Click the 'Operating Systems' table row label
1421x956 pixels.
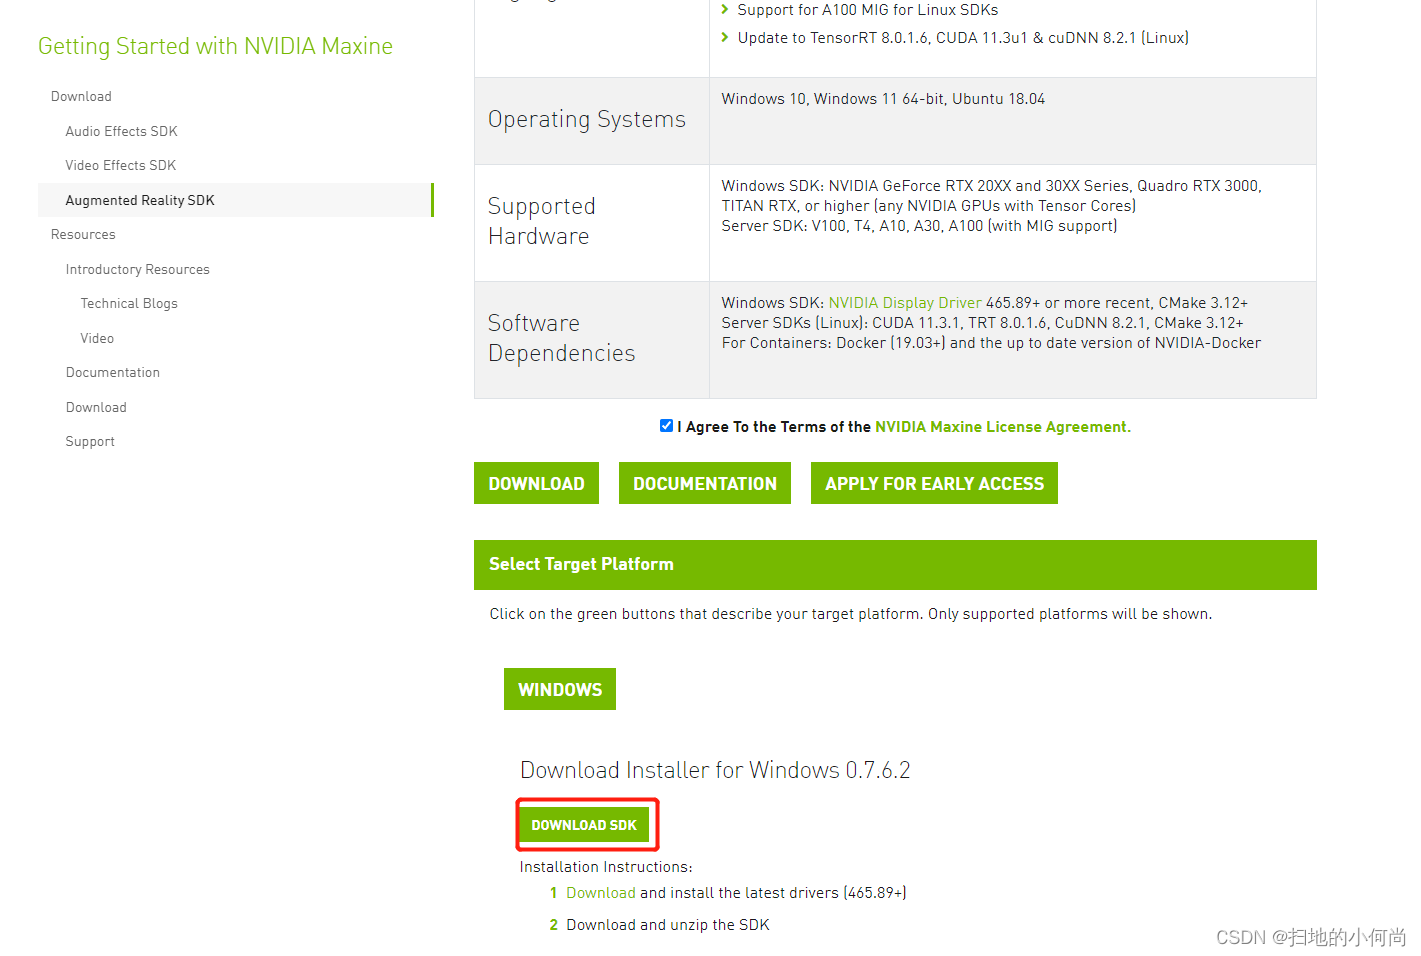click(587, 119)
